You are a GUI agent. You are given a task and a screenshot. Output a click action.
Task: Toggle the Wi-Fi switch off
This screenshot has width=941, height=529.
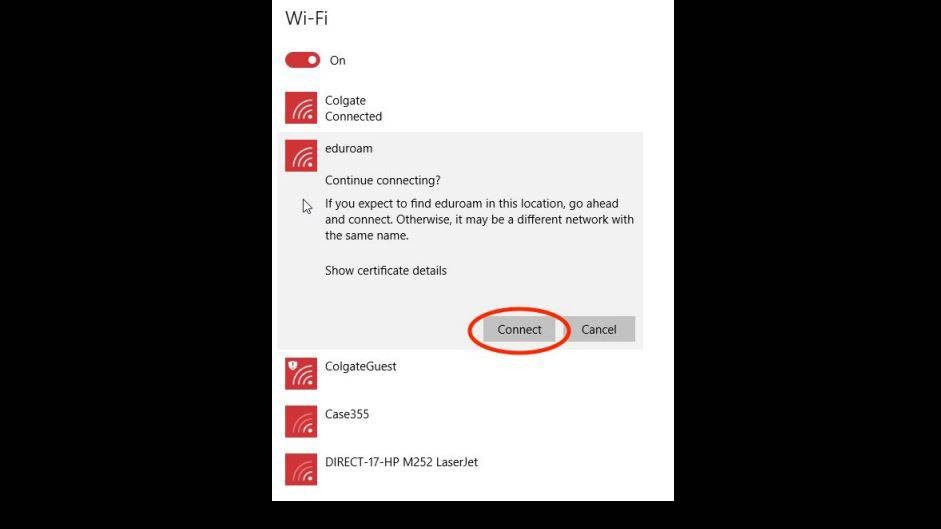click(x=302, y=60)
